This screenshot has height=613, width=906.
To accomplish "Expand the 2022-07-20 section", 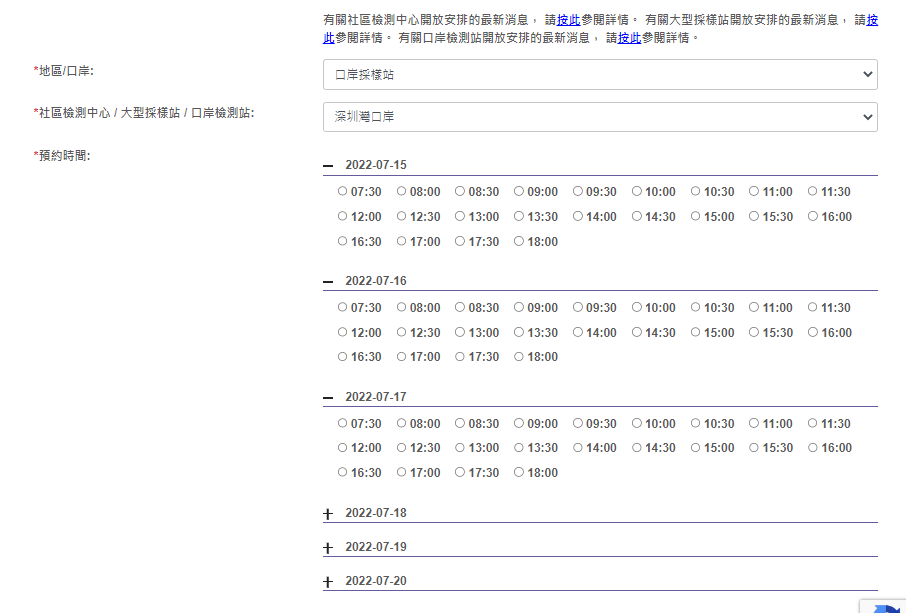I will 326,581.
